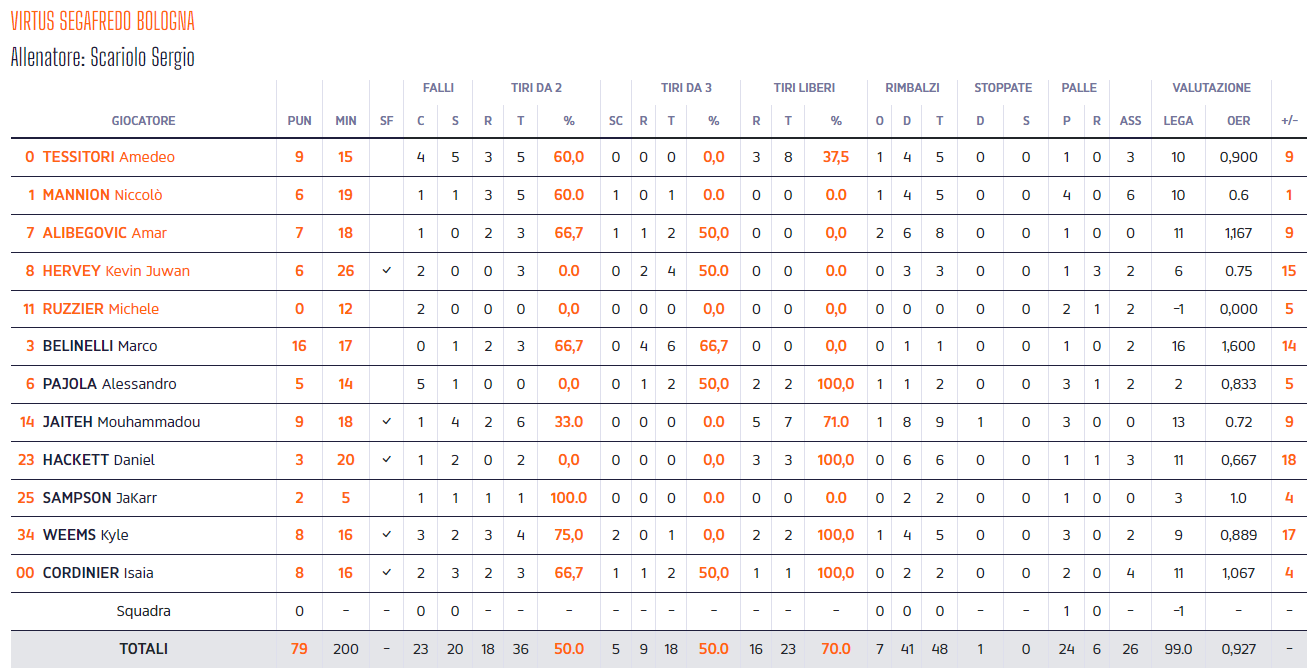
Task: Click the starting-five checkmark in Weems's row
Action: coord(386,535)
